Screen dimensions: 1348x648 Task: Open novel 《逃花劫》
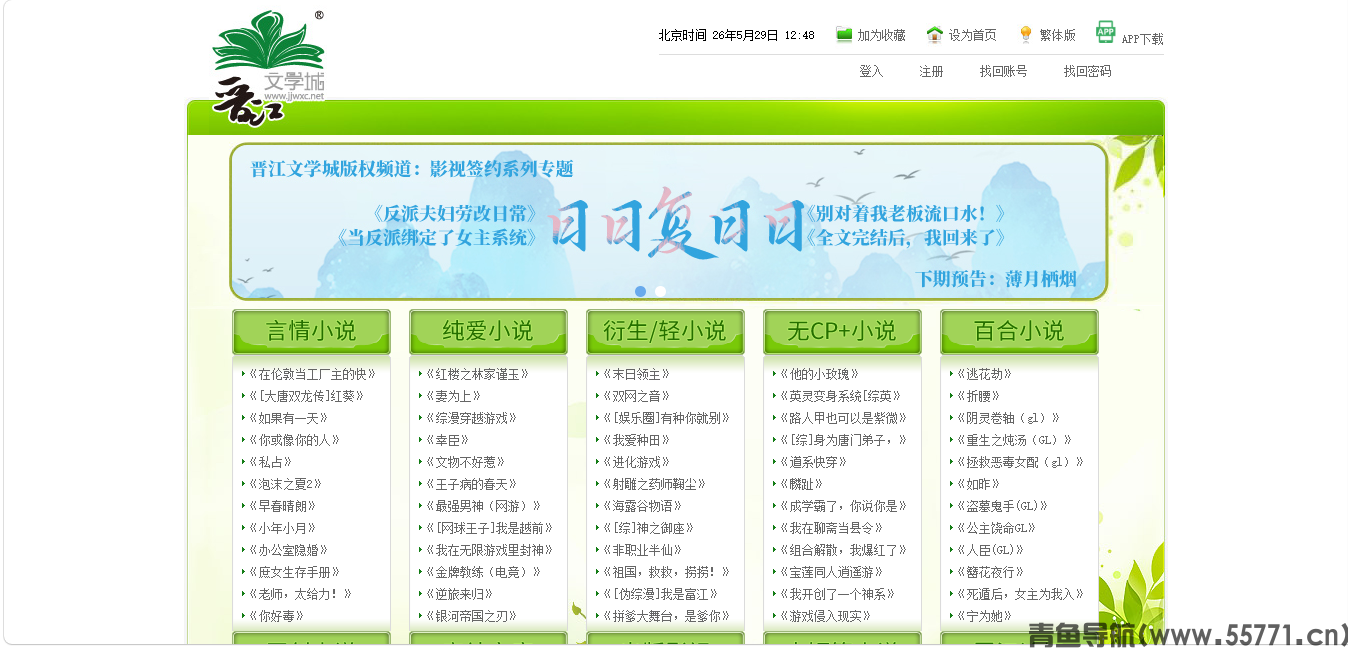985,374
